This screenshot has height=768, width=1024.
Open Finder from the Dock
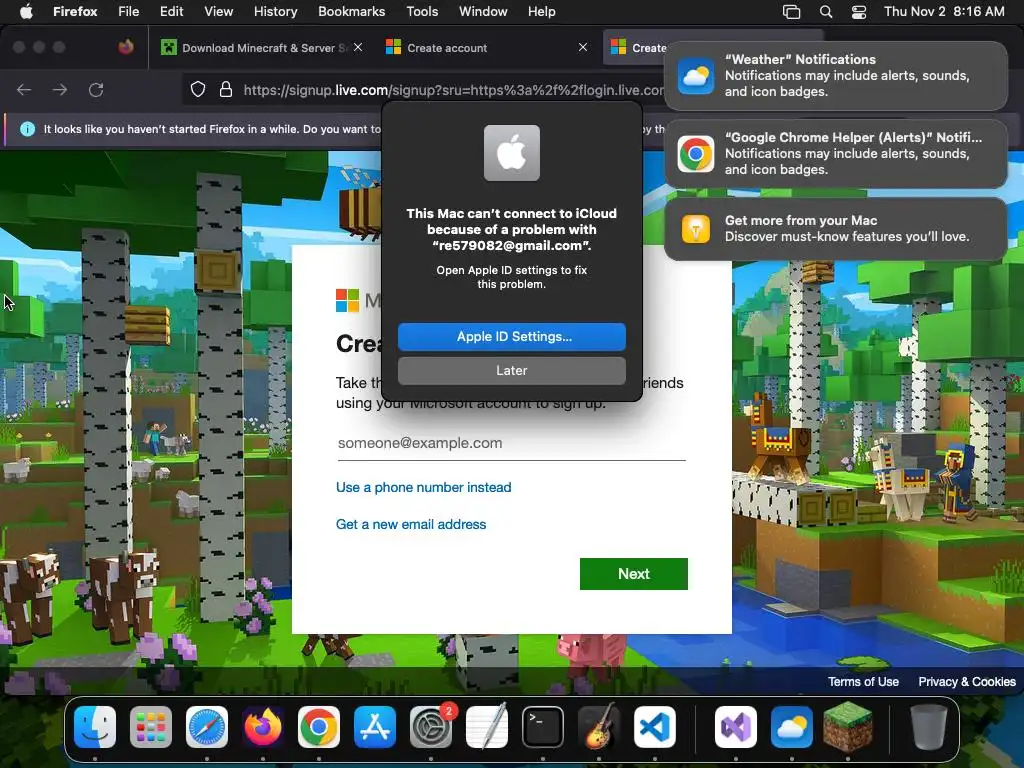[x=95, y=727]
